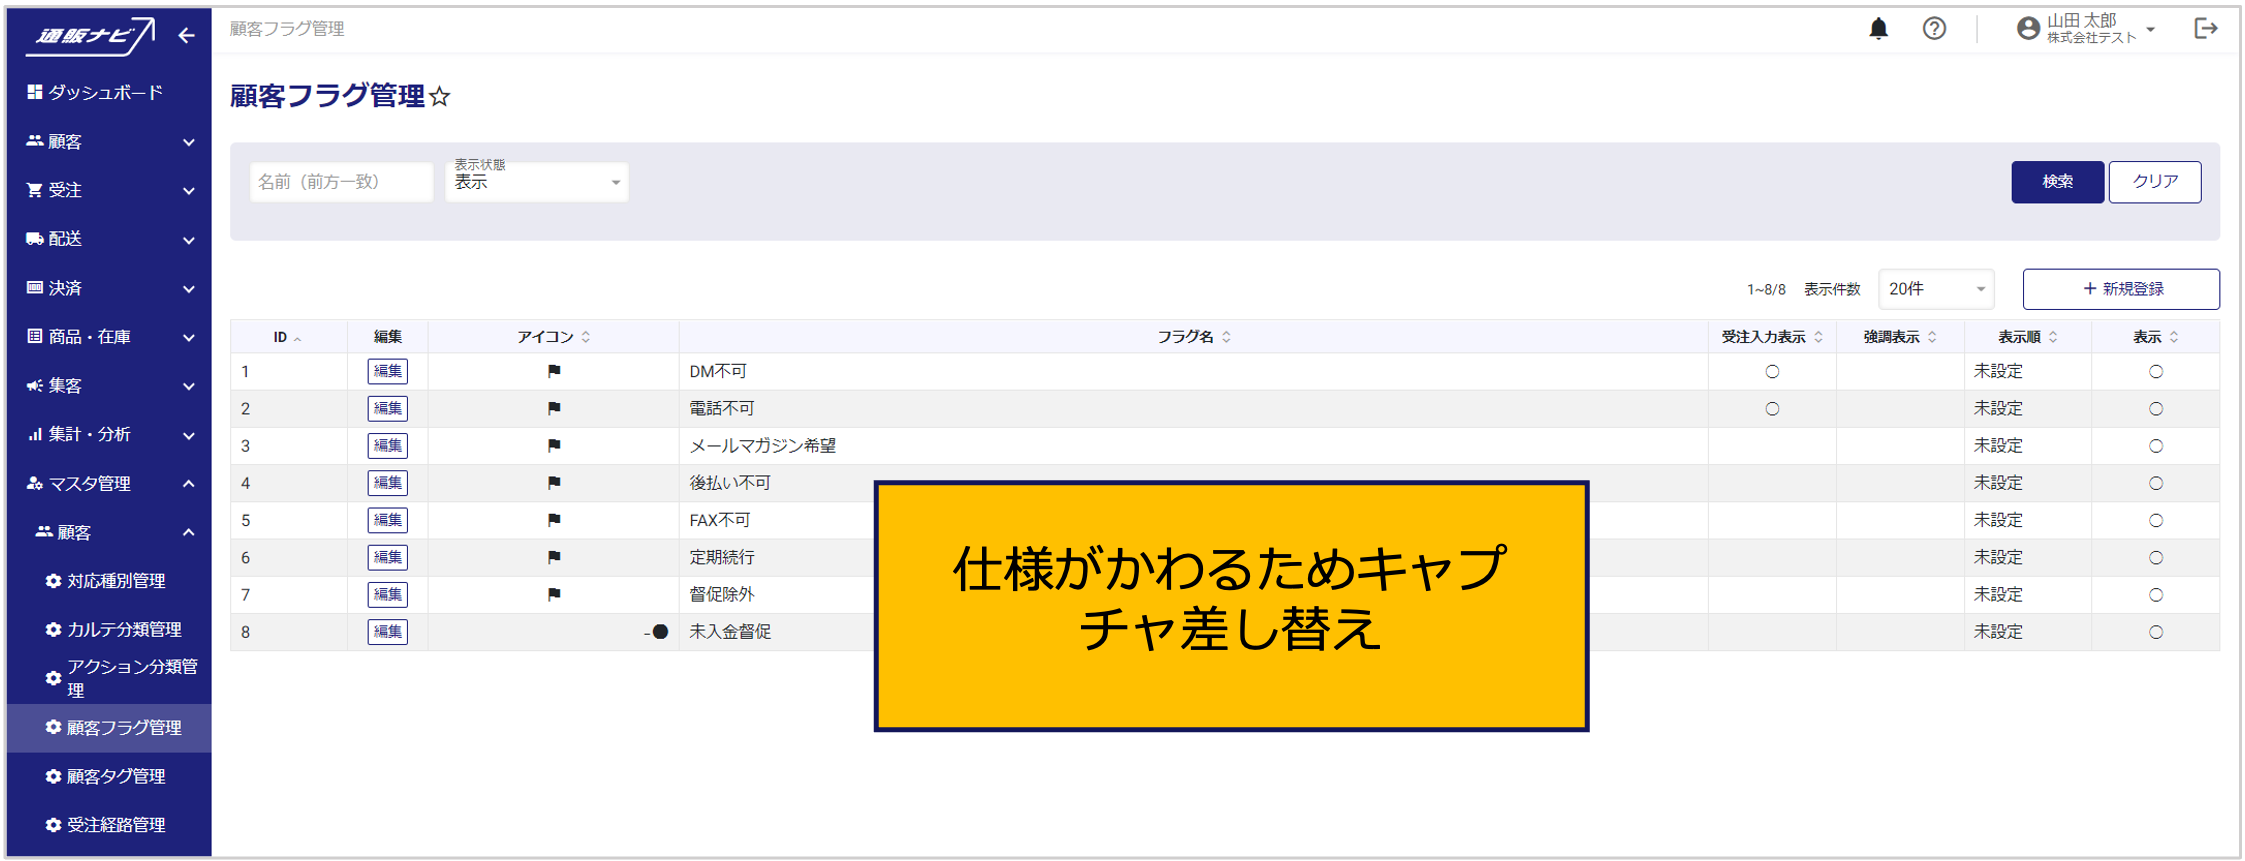Click the flag icon in the DM不可 row
2245x861 pixels.
click(554, 371)
